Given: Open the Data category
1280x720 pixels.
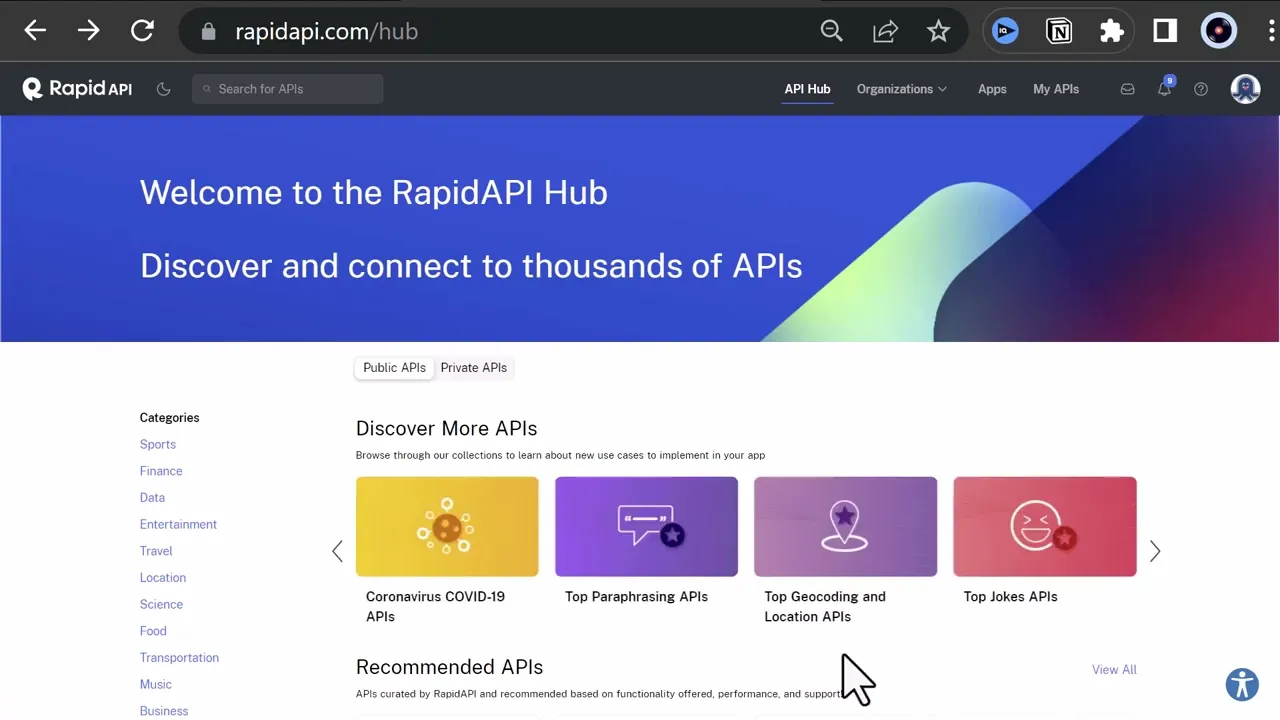Looking at the screenshot, I should click(152, 498).
